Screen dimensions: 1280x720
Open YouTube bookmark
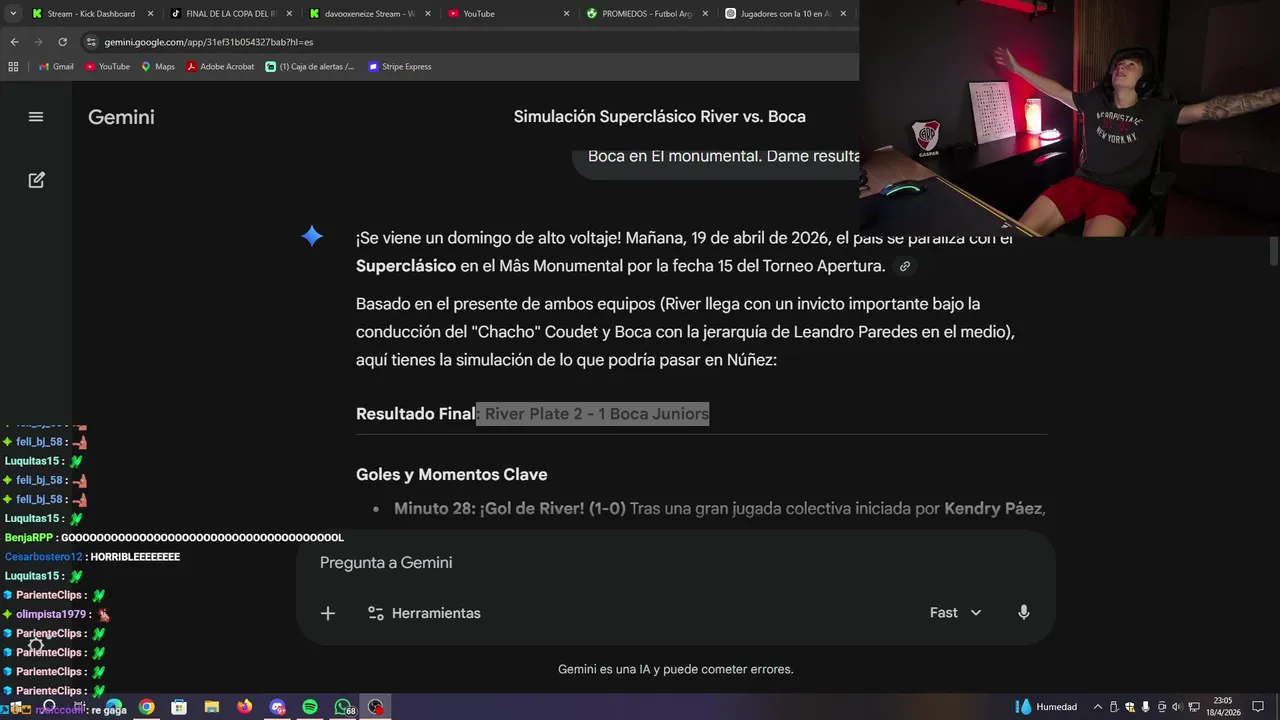(x=107, y=67)
